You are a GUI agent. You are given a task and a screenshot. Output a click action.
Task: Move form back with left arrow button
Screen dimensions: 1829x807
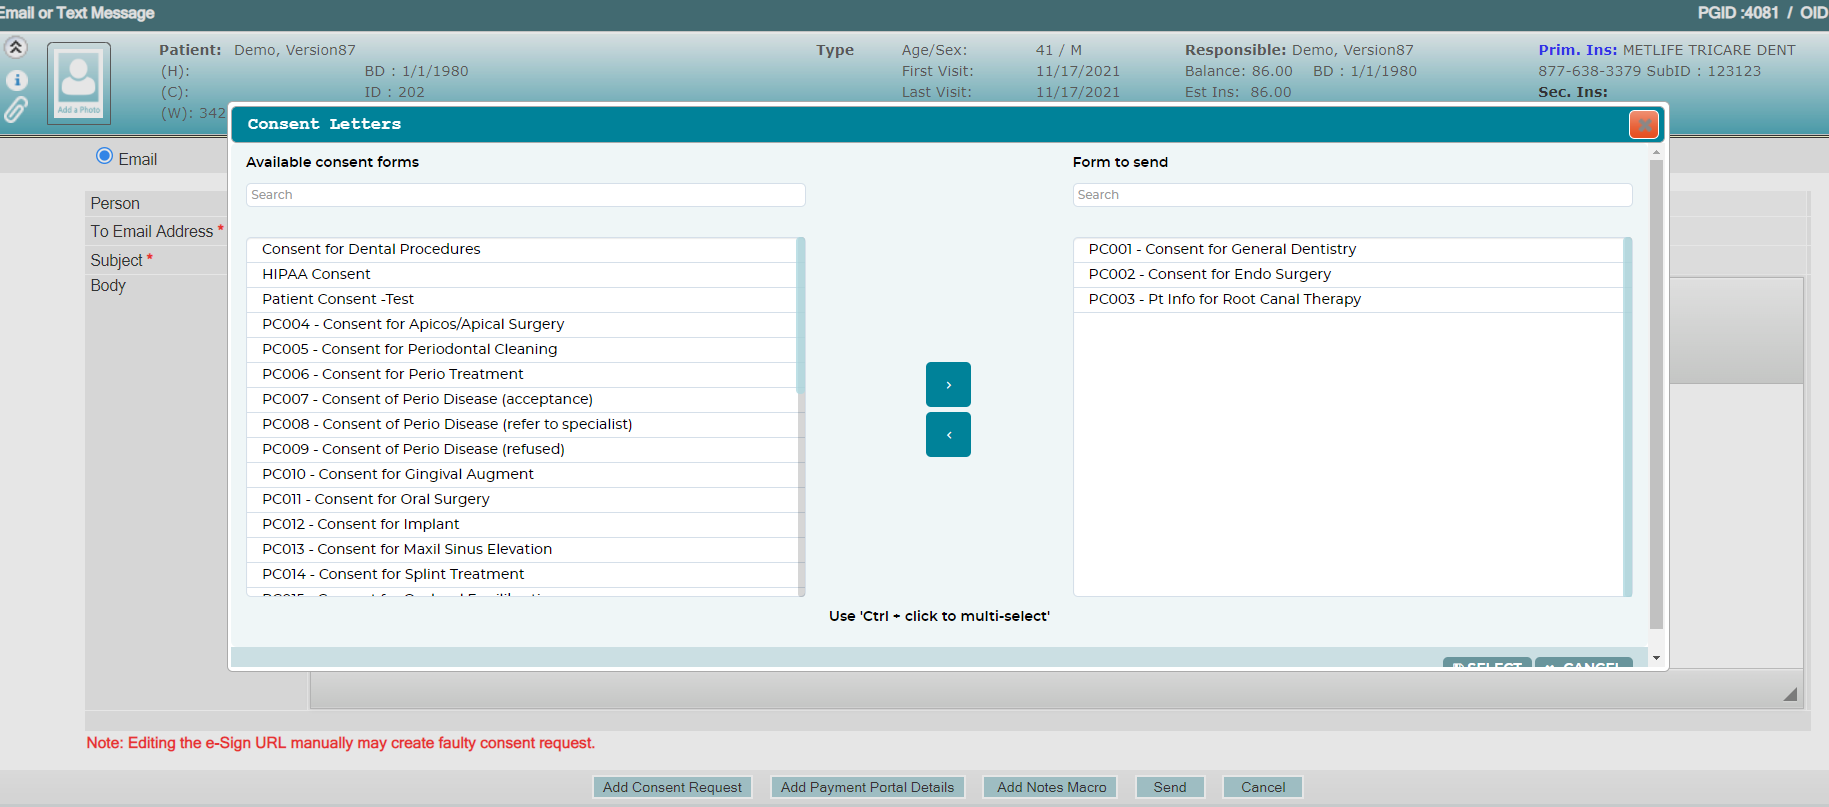(948, 434)
